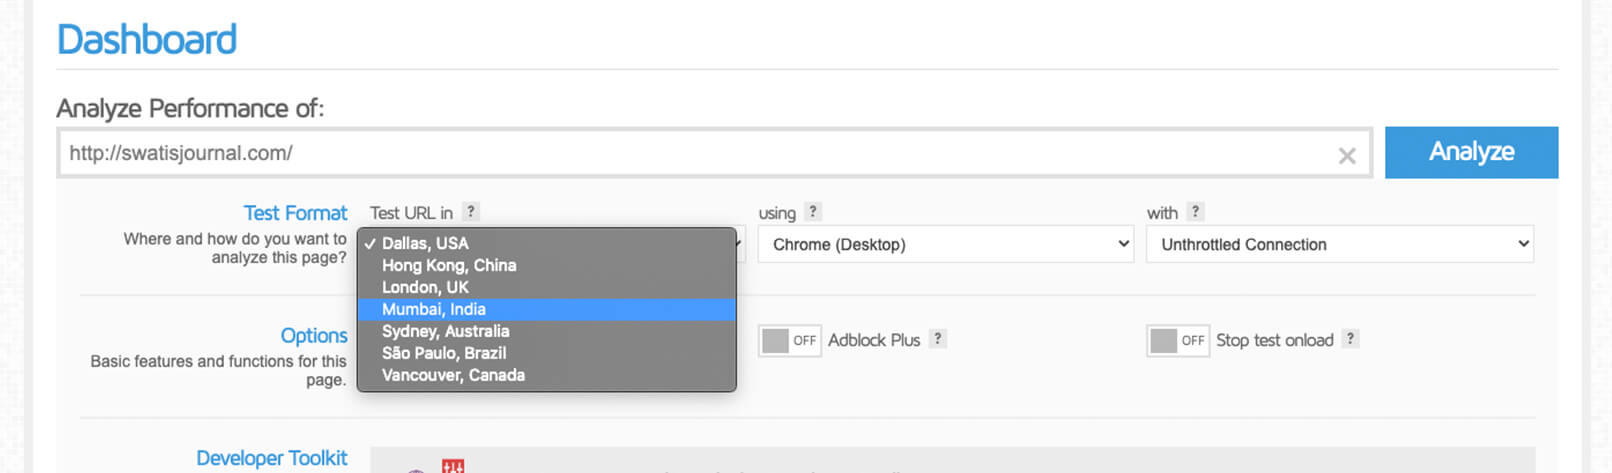The height and width of the screenshot is (473, 1612).
Task: Click the URL input field
Action: 714,153
